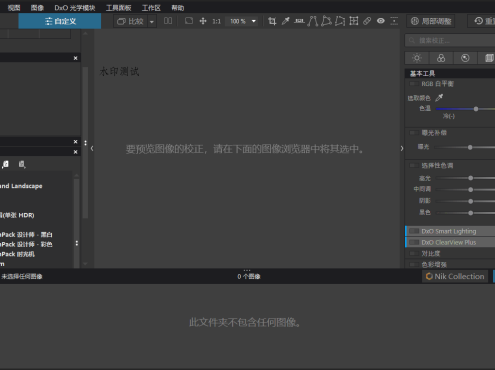This screenshot has width=495, height=370.
Task: Open the 工作区 menu
Action: tap(151, 8)
